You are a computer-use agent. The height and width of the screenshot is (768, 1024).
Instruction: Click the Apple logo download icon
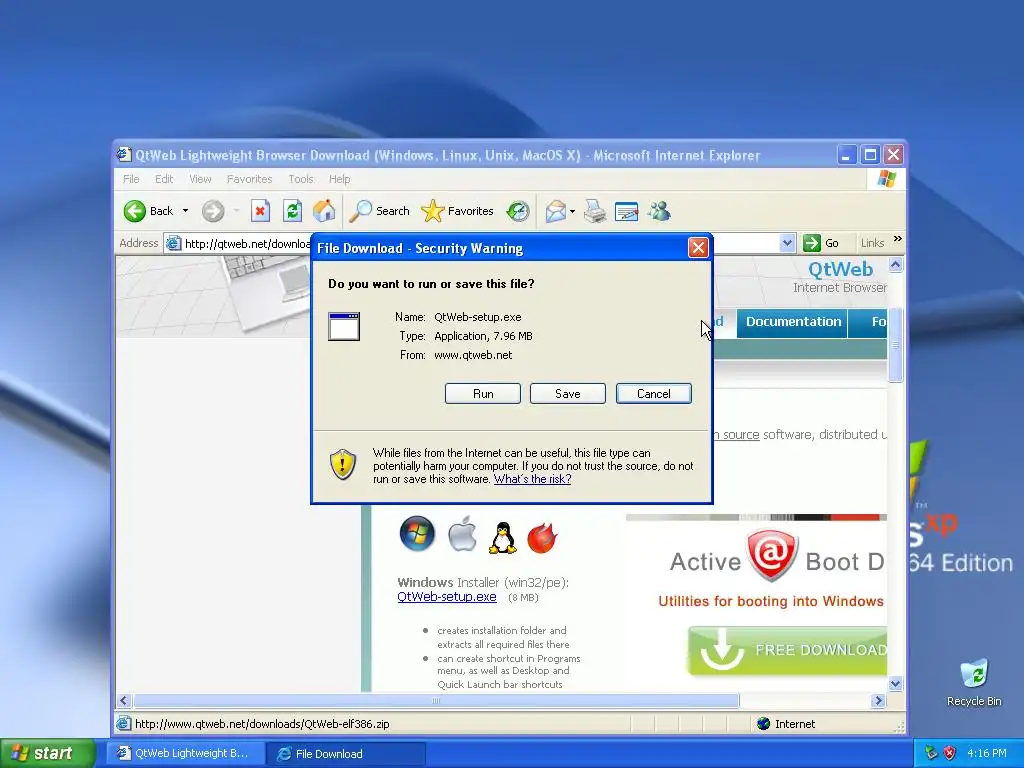[462, 534]
